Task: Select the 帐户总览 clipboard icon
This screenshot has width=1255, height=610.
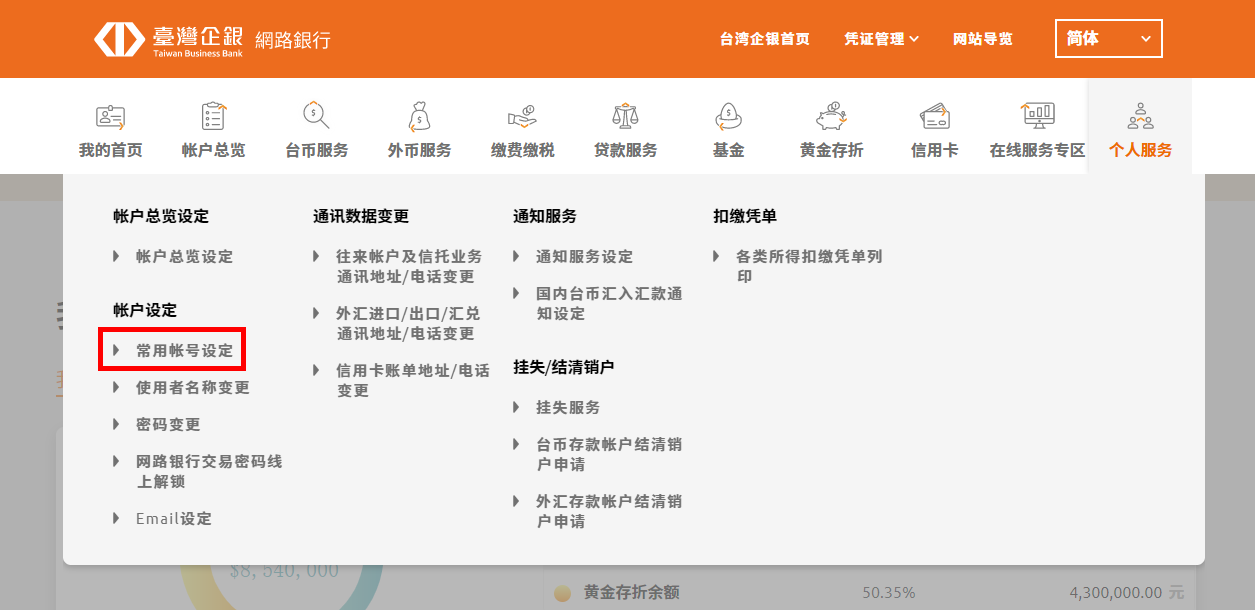Action: click(213, 117)
